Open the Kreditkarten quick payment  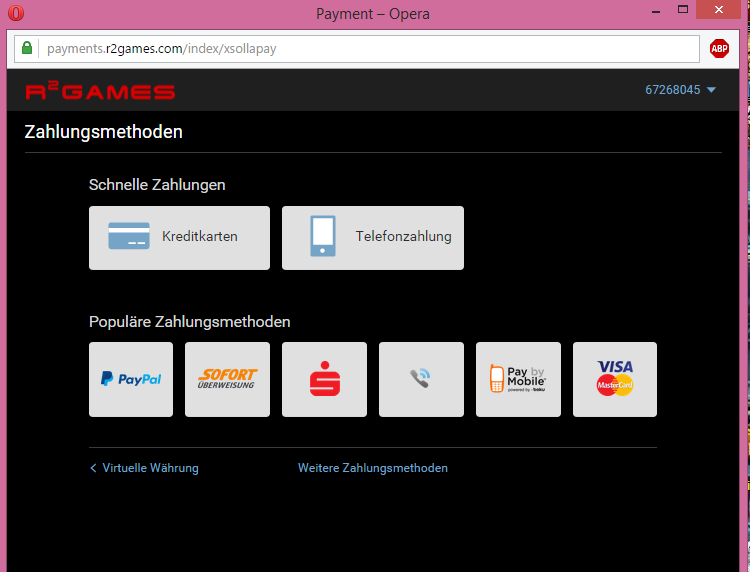click(179, 238)
